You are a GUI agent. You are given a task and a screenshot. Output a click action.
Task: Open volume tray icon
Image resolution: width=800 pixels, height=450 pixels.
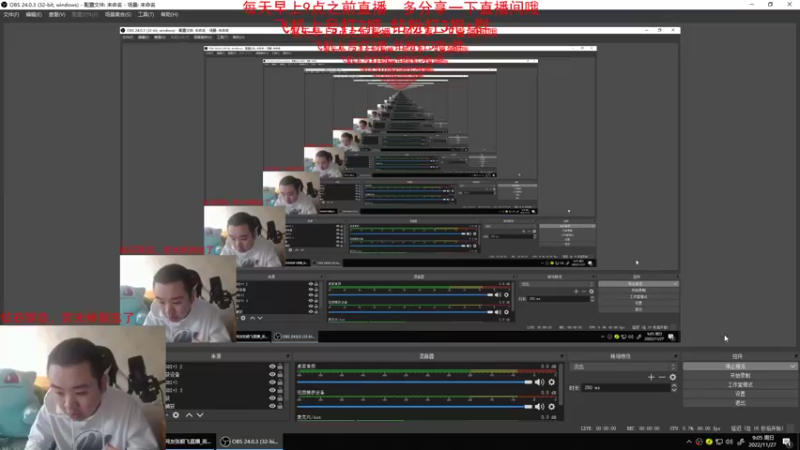(729, 442)
